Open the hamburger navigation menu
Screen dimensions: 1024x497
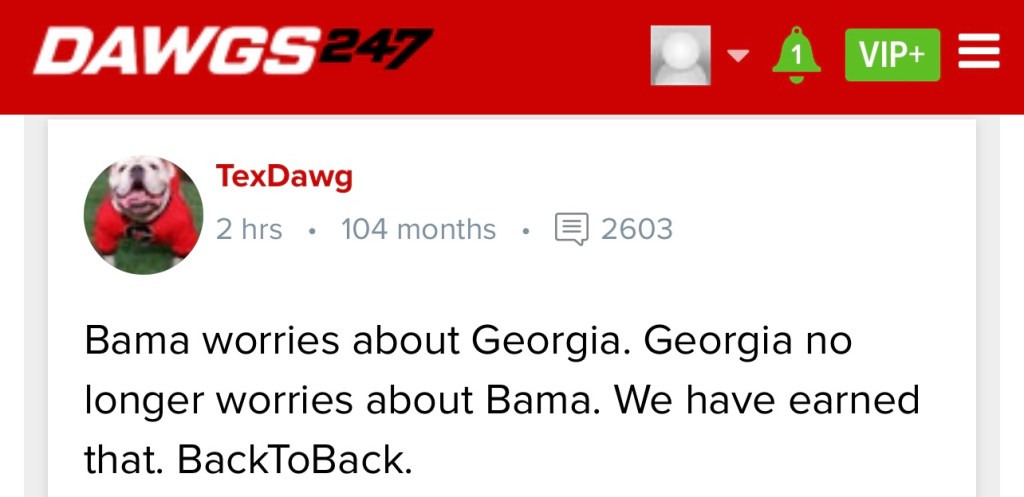tap(979, 54)
